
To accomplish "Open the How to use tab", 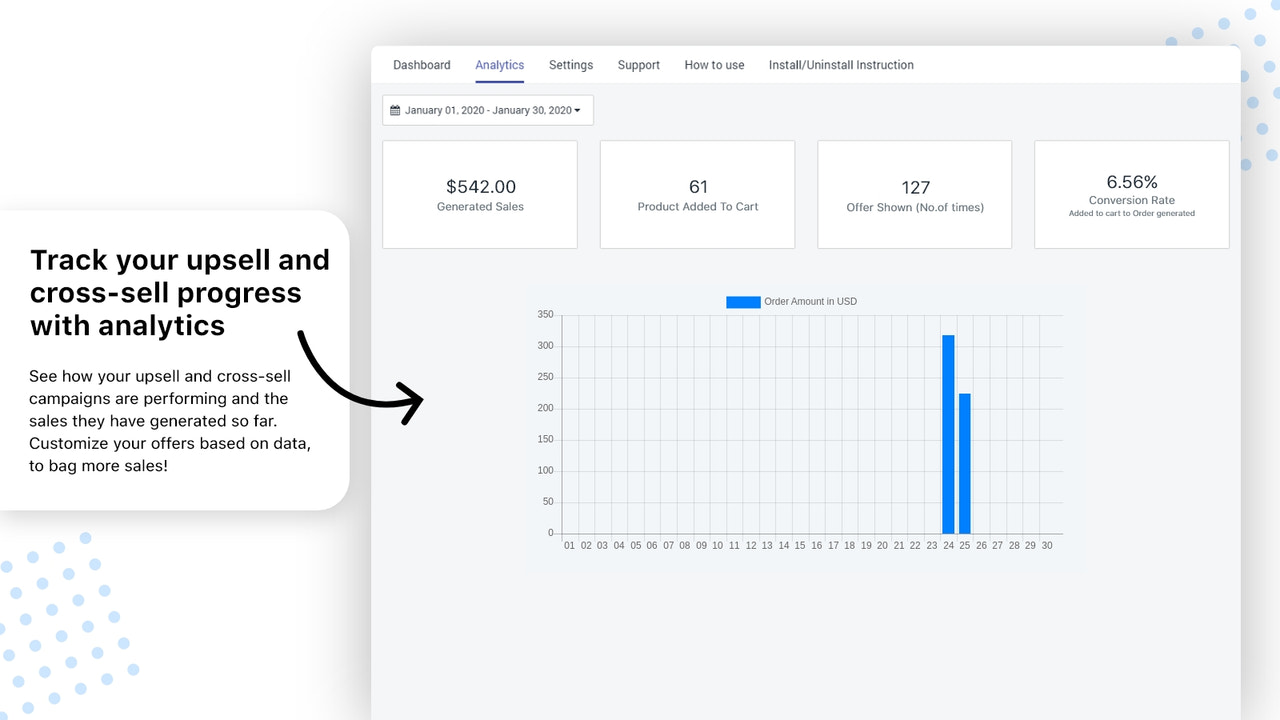I will (x=714, y=64).
